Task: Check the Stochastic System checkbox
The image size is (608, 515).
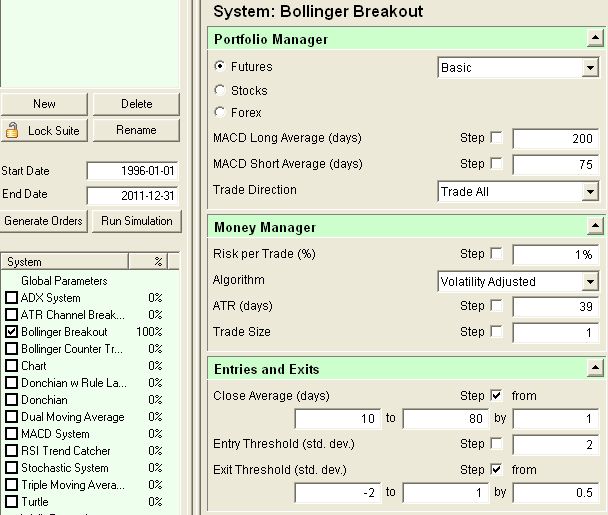Action: [x=12, y=467]
